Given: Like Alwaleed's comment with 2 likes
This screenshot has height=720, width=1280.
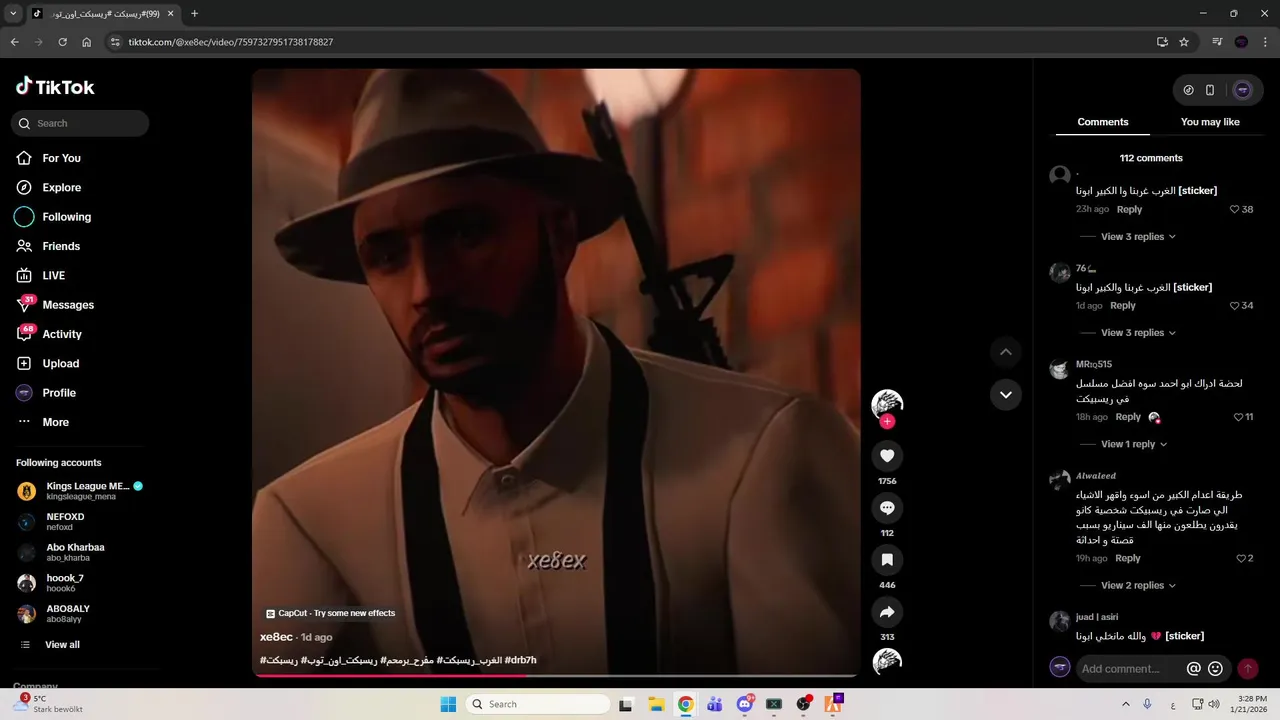Looking at the screenshot, I should [x=1241, y=559].
